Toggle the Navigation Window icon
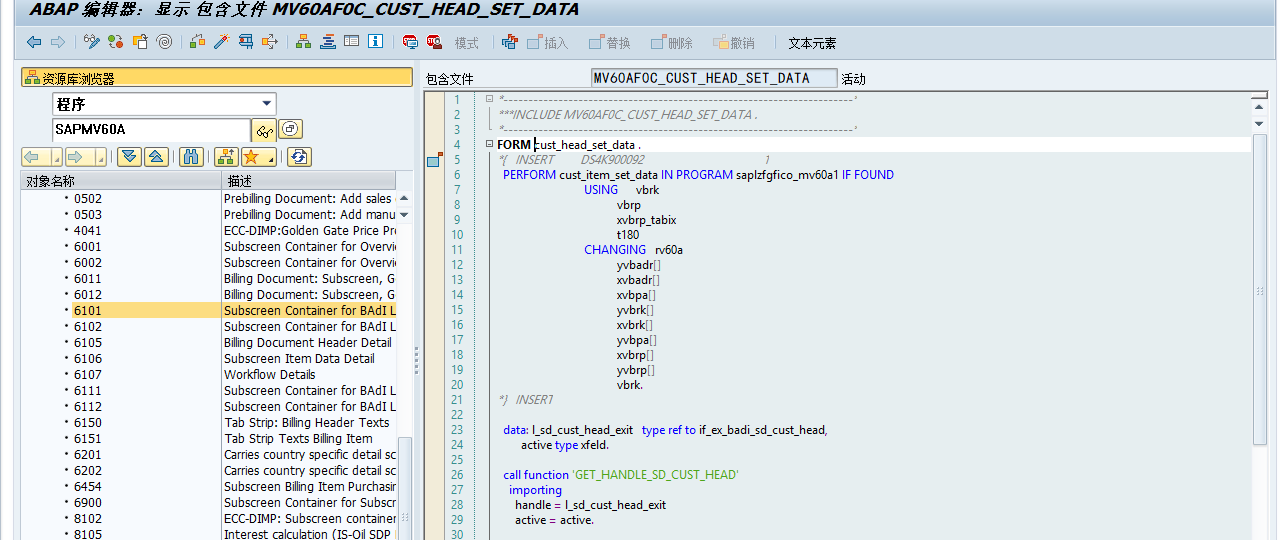 [327, 42]
